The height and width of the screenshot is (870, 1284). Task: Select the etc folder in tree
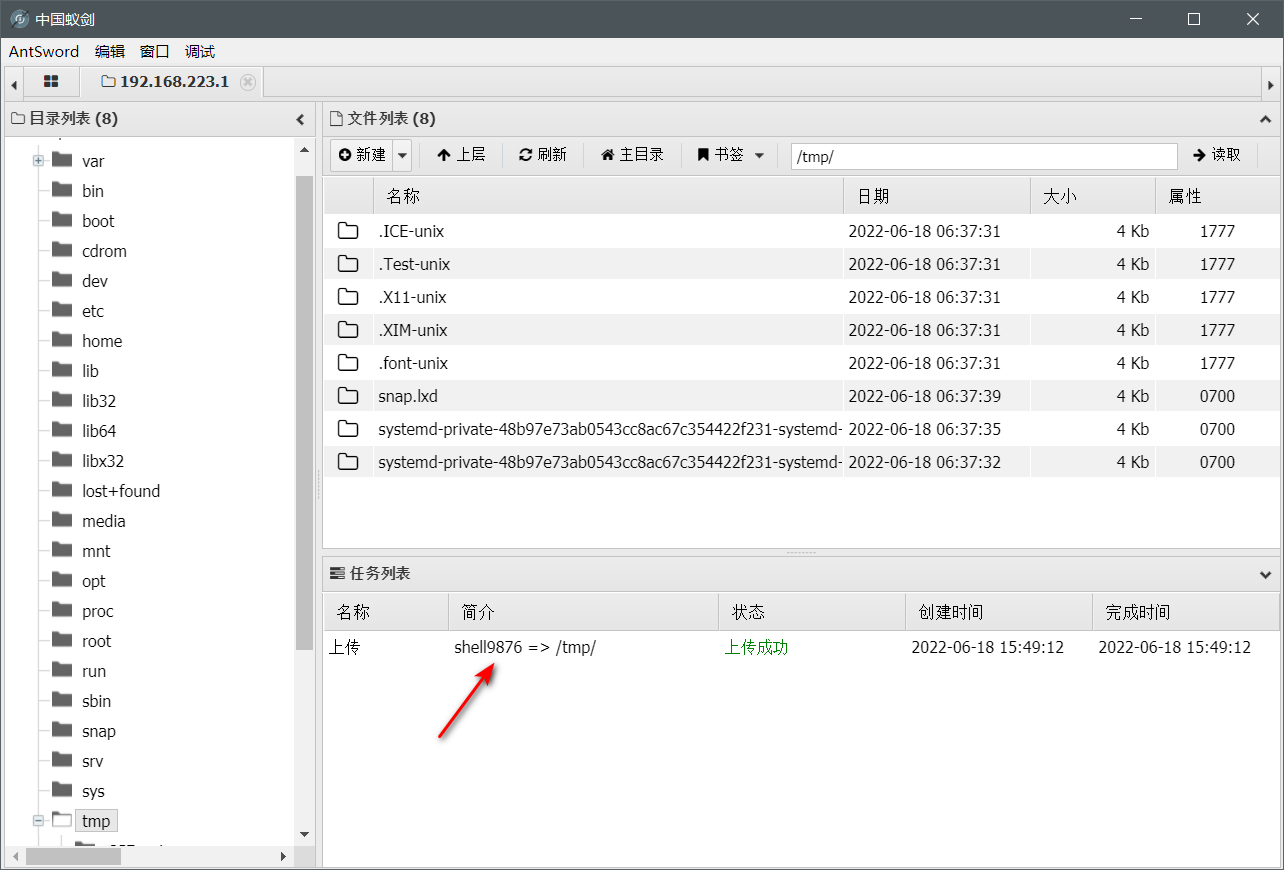coord(93,311)
